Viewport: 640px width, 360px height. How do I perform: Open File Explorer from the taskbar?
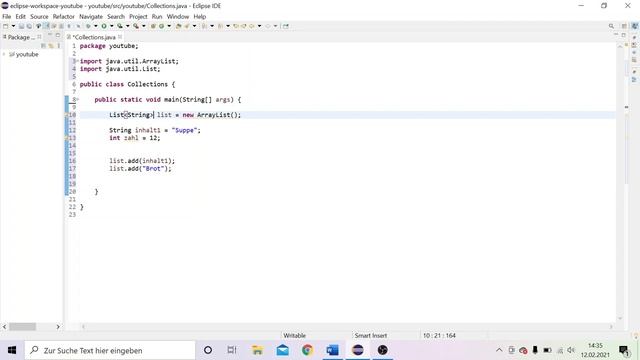pyautogui.click(x=257, y=350)
